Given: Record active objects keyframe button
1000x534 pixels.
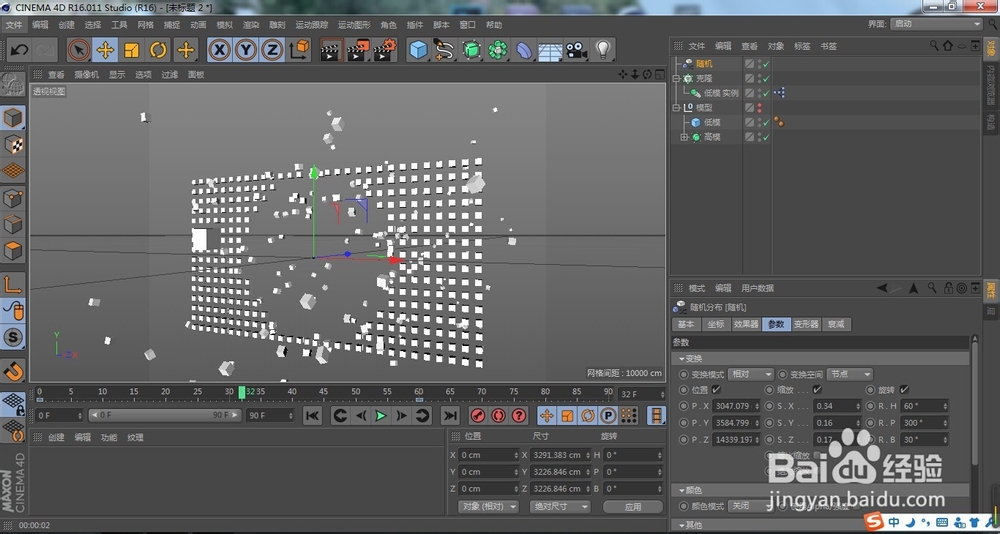Looking at the screenshot, I should (x=477, y=416).
